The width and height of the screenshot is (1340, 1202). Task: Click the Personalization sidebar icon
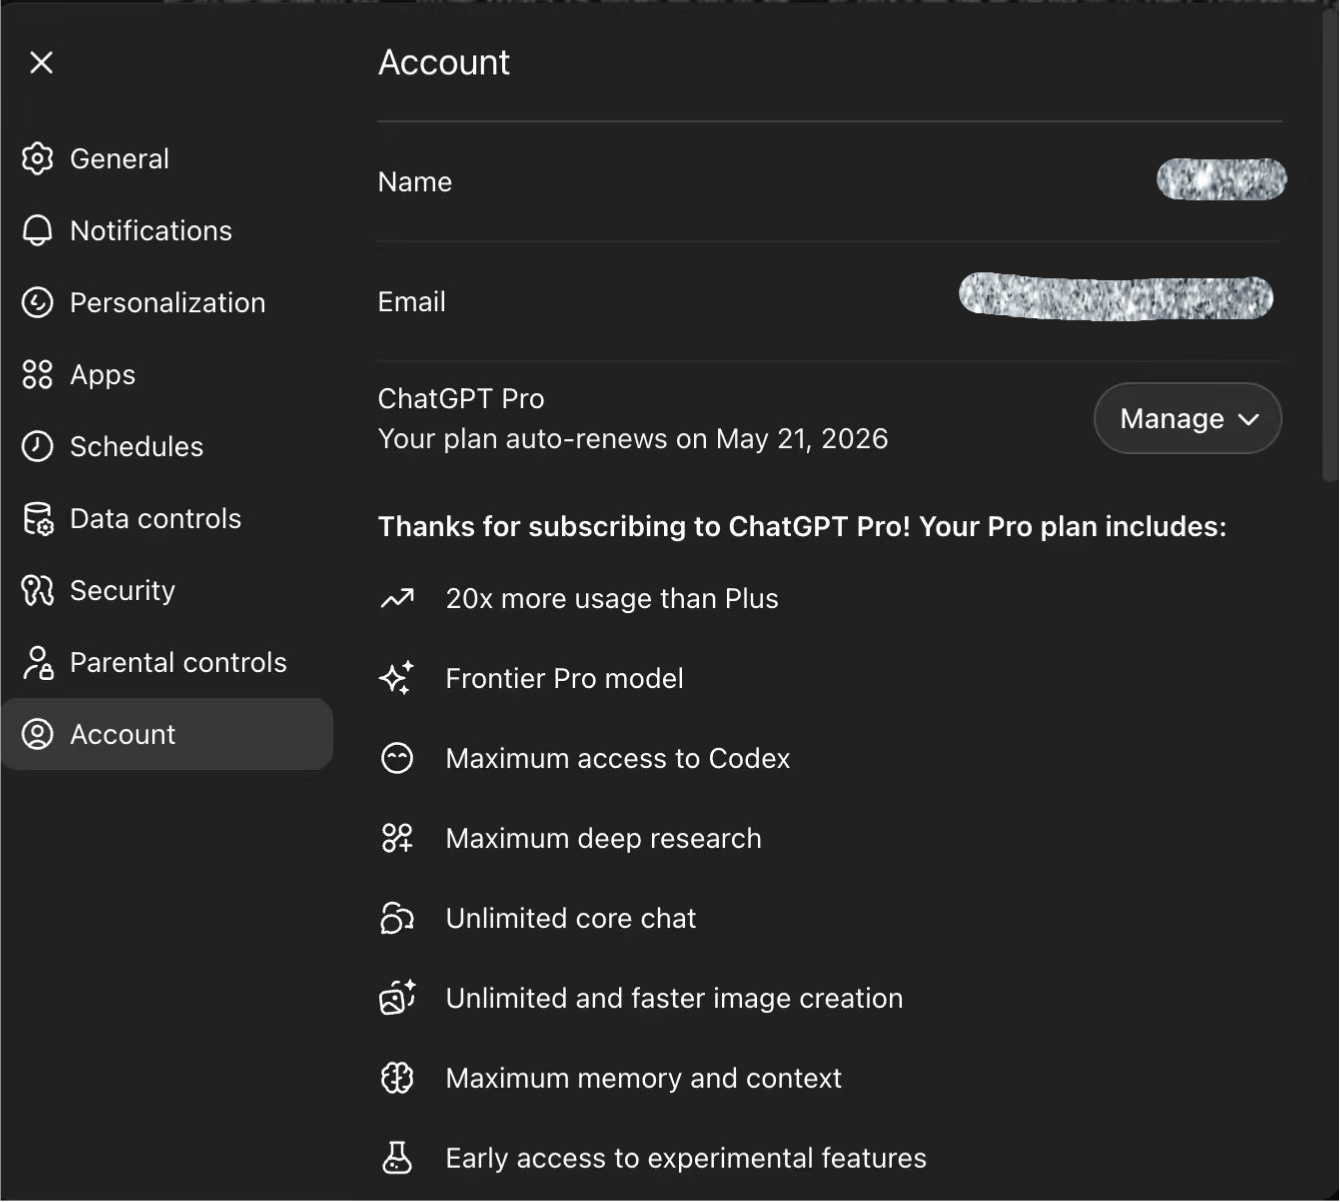(x=37, y=303)
